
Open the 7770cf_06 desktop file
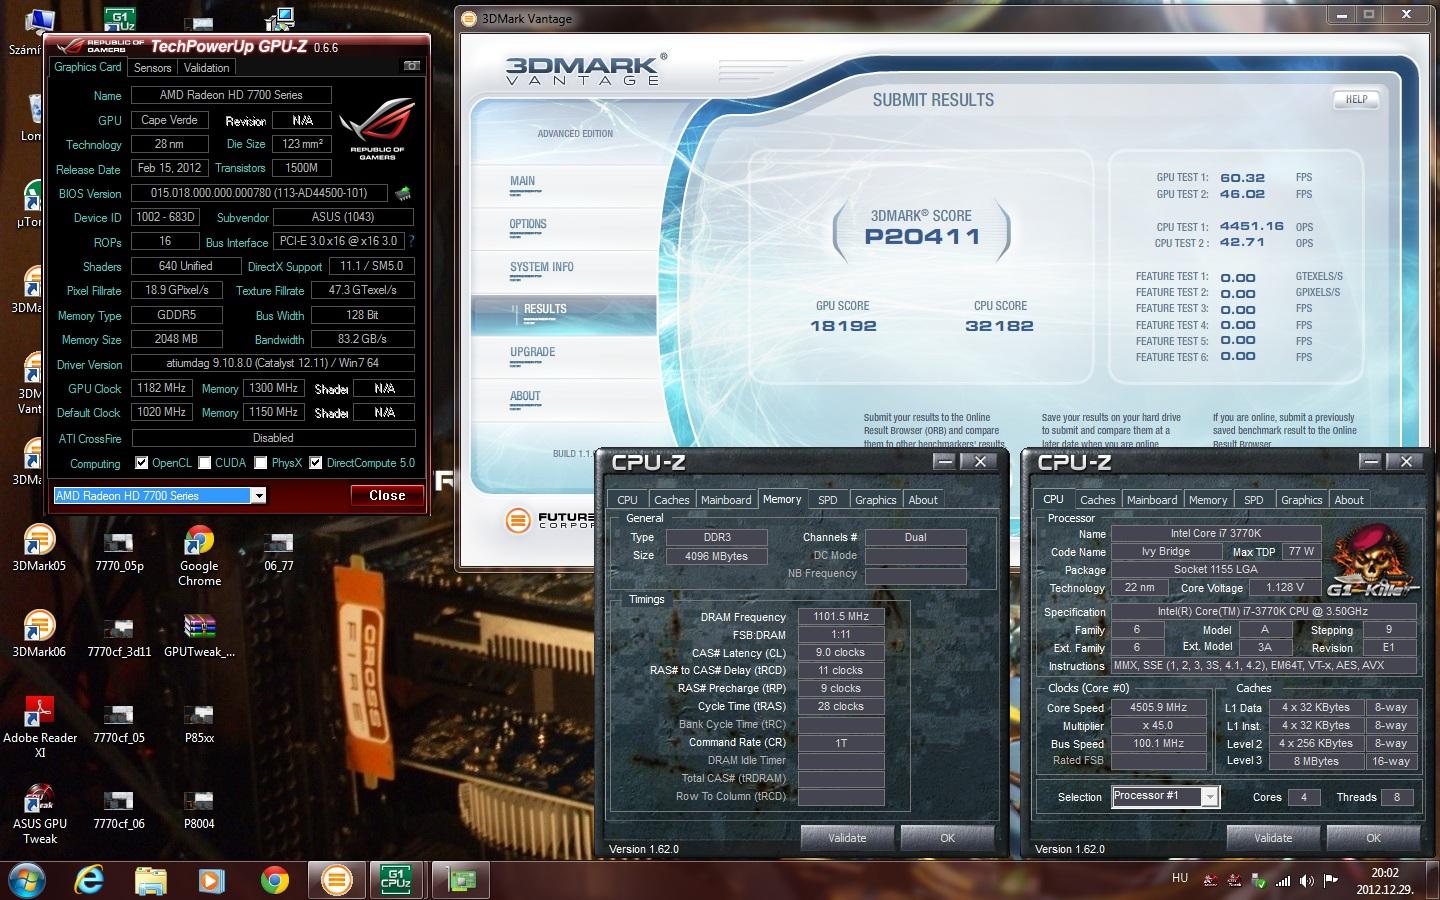(x=119, y=807)
